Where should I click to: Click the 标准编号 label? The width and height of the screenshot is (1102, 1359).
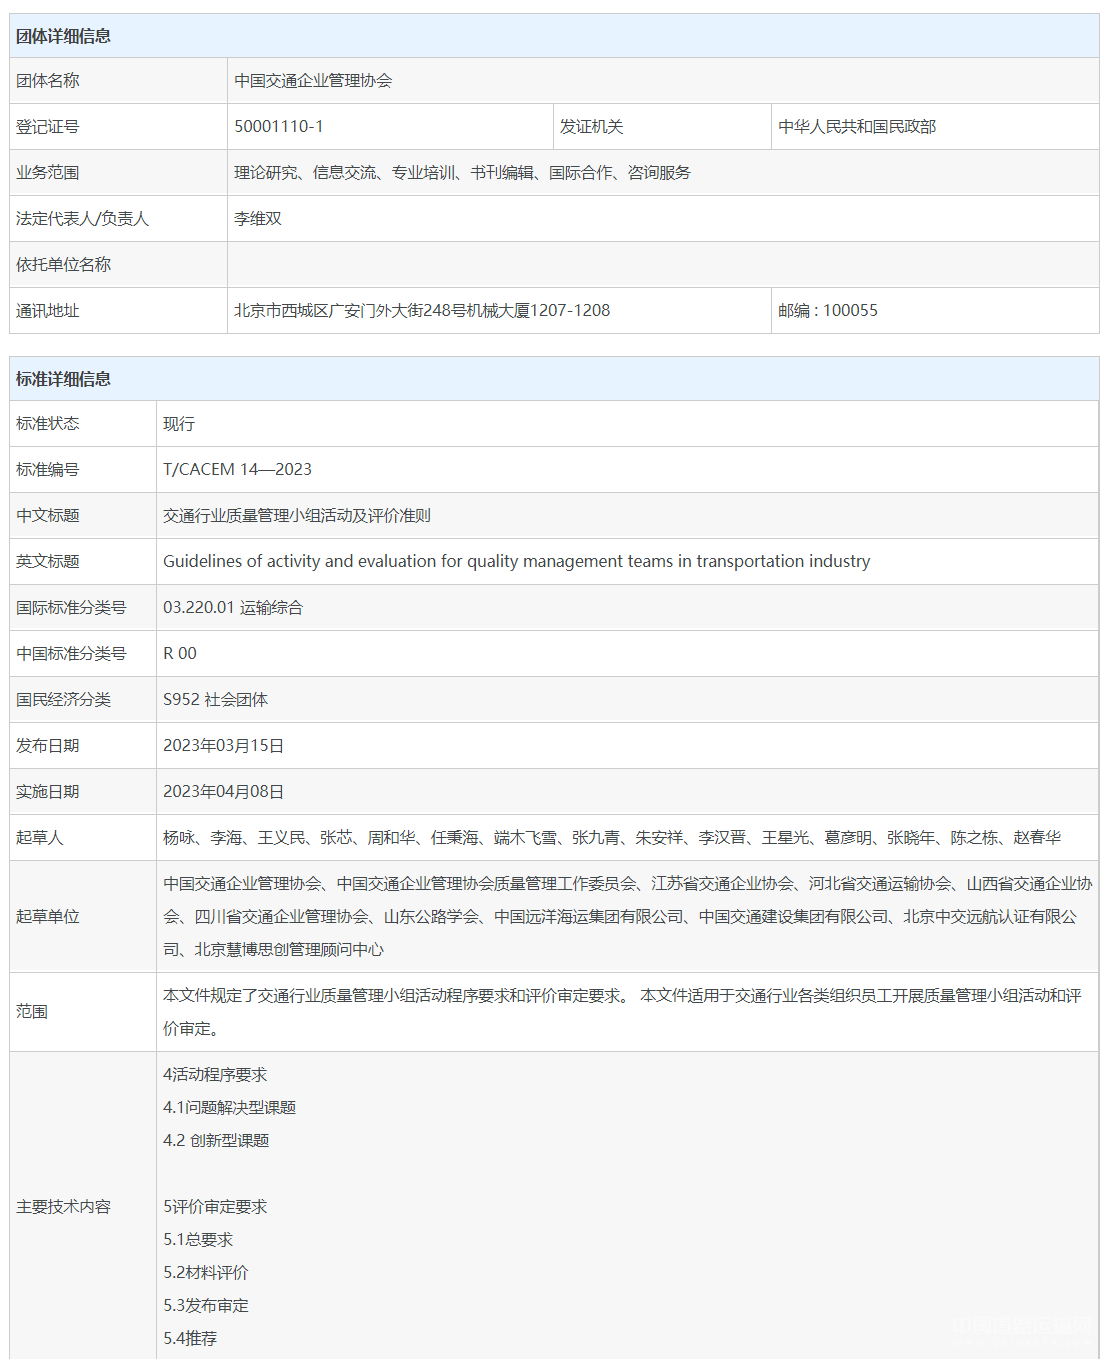click(47, 470)
